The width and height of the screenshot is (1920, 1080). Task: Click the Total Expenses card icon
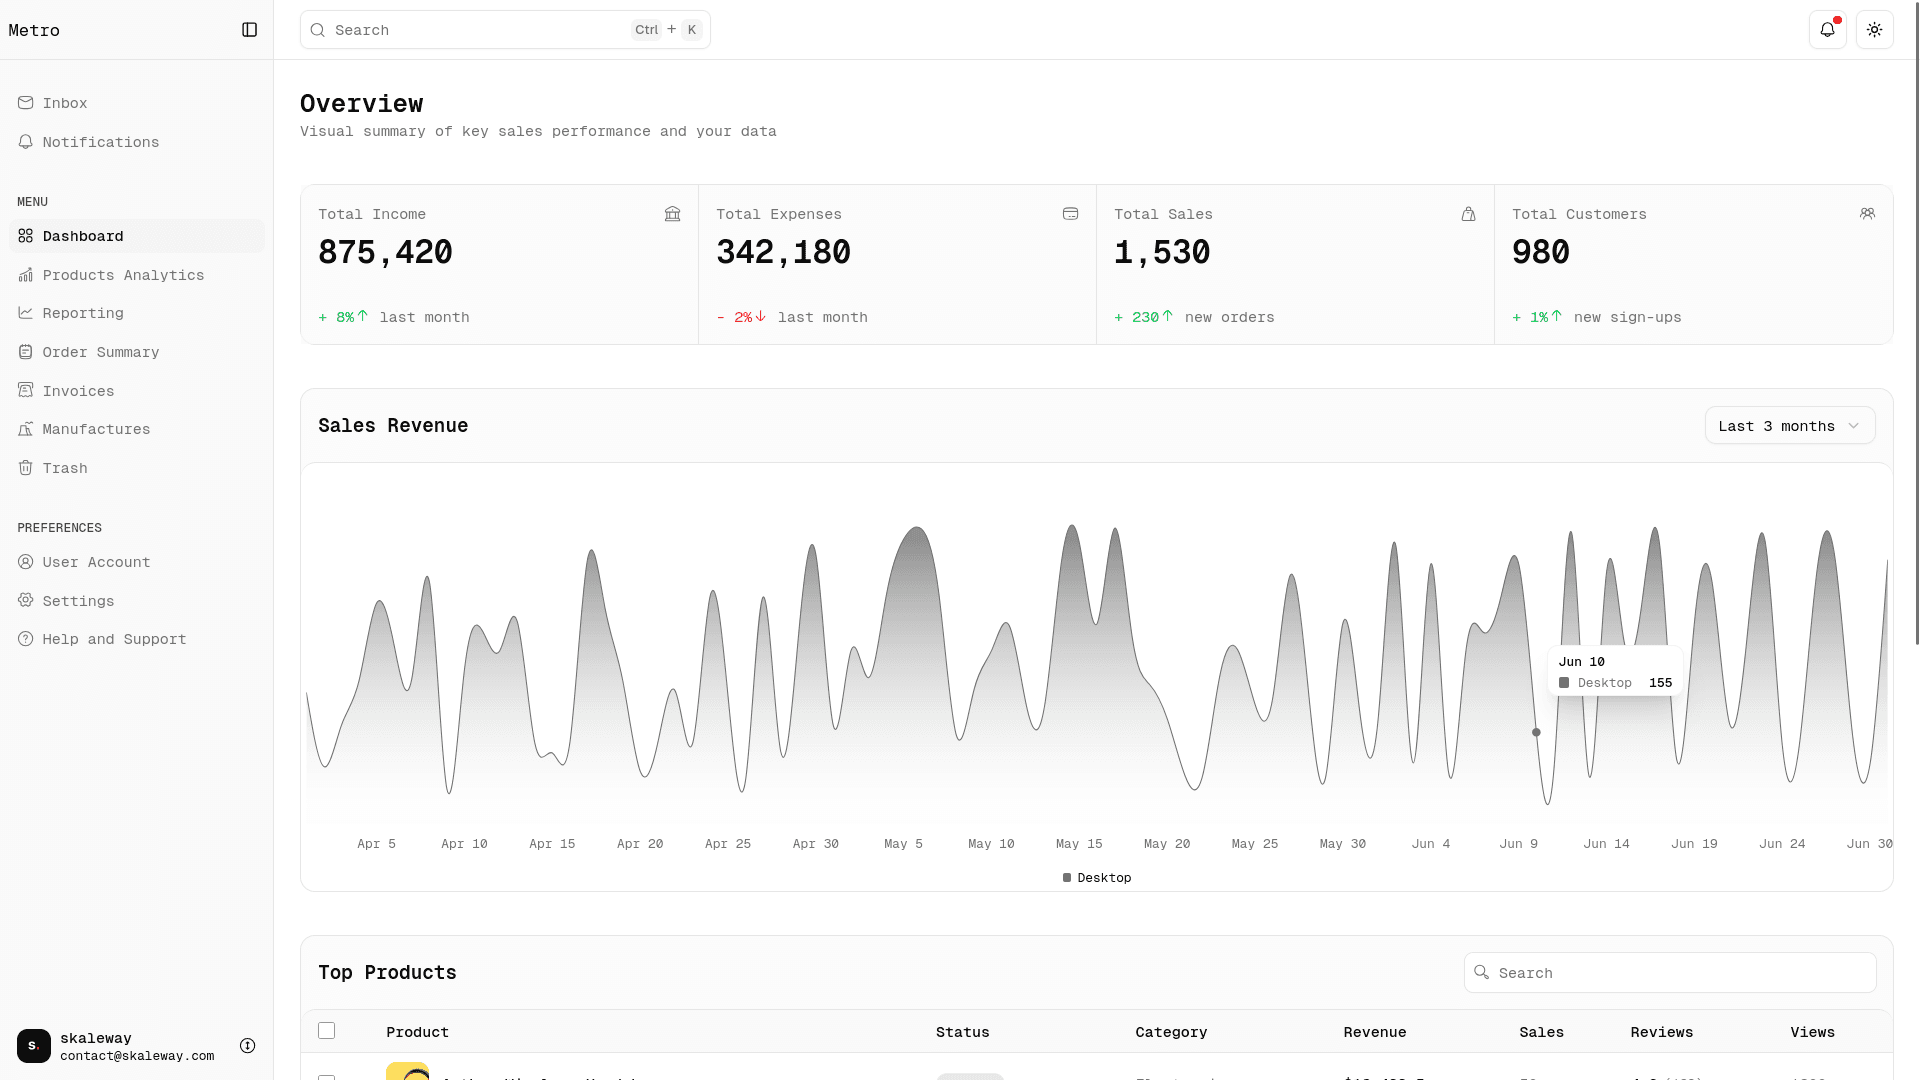coord(1070,214)
